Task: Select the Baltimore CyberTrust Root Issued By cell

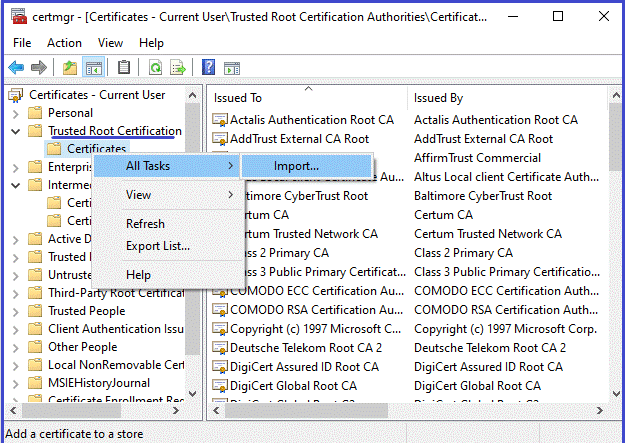Action: [x=483, y=196]
